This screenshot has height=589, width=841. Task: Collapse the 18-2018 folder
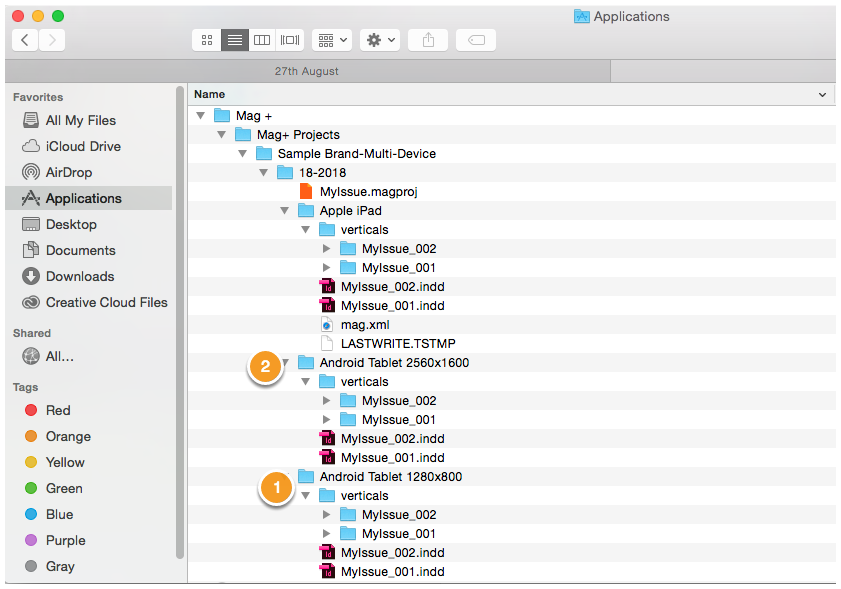tap(263, 173)
